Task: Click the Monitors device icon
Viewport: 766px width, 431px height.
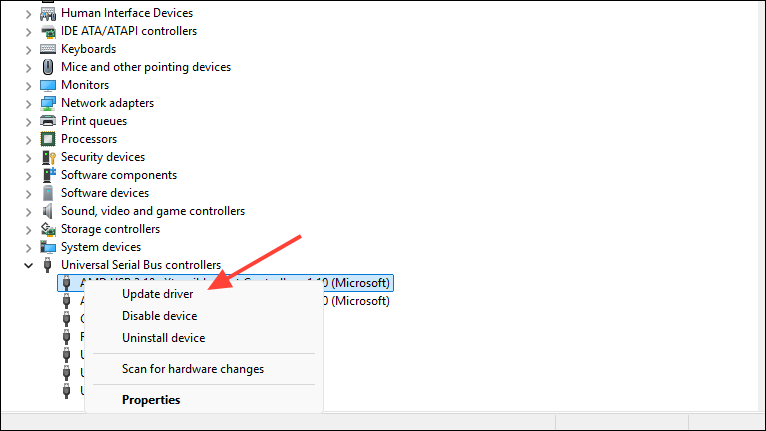Action: [x=48, y=85]
